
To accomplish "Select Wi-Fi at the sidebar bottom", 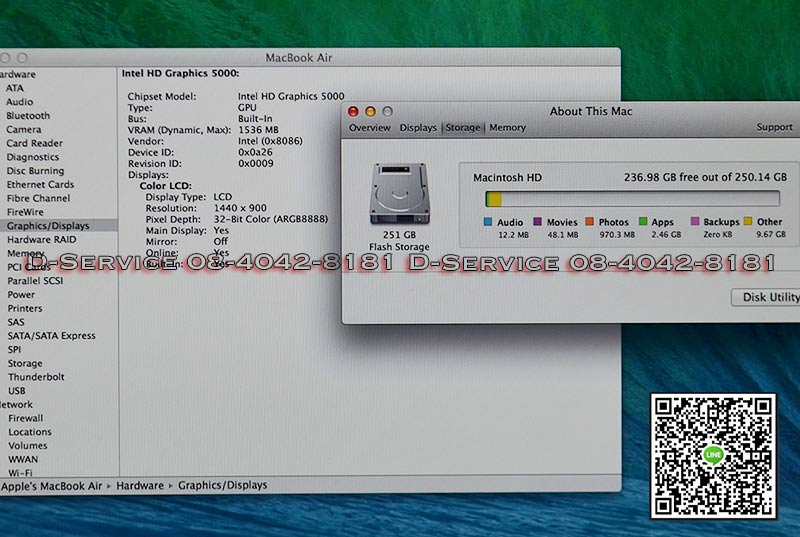I will click(x=20, y=473).
